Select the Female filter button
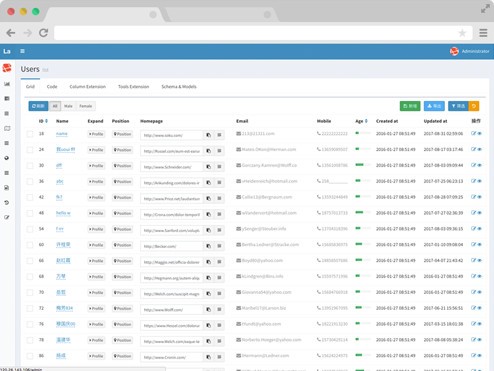 [86, 106]
